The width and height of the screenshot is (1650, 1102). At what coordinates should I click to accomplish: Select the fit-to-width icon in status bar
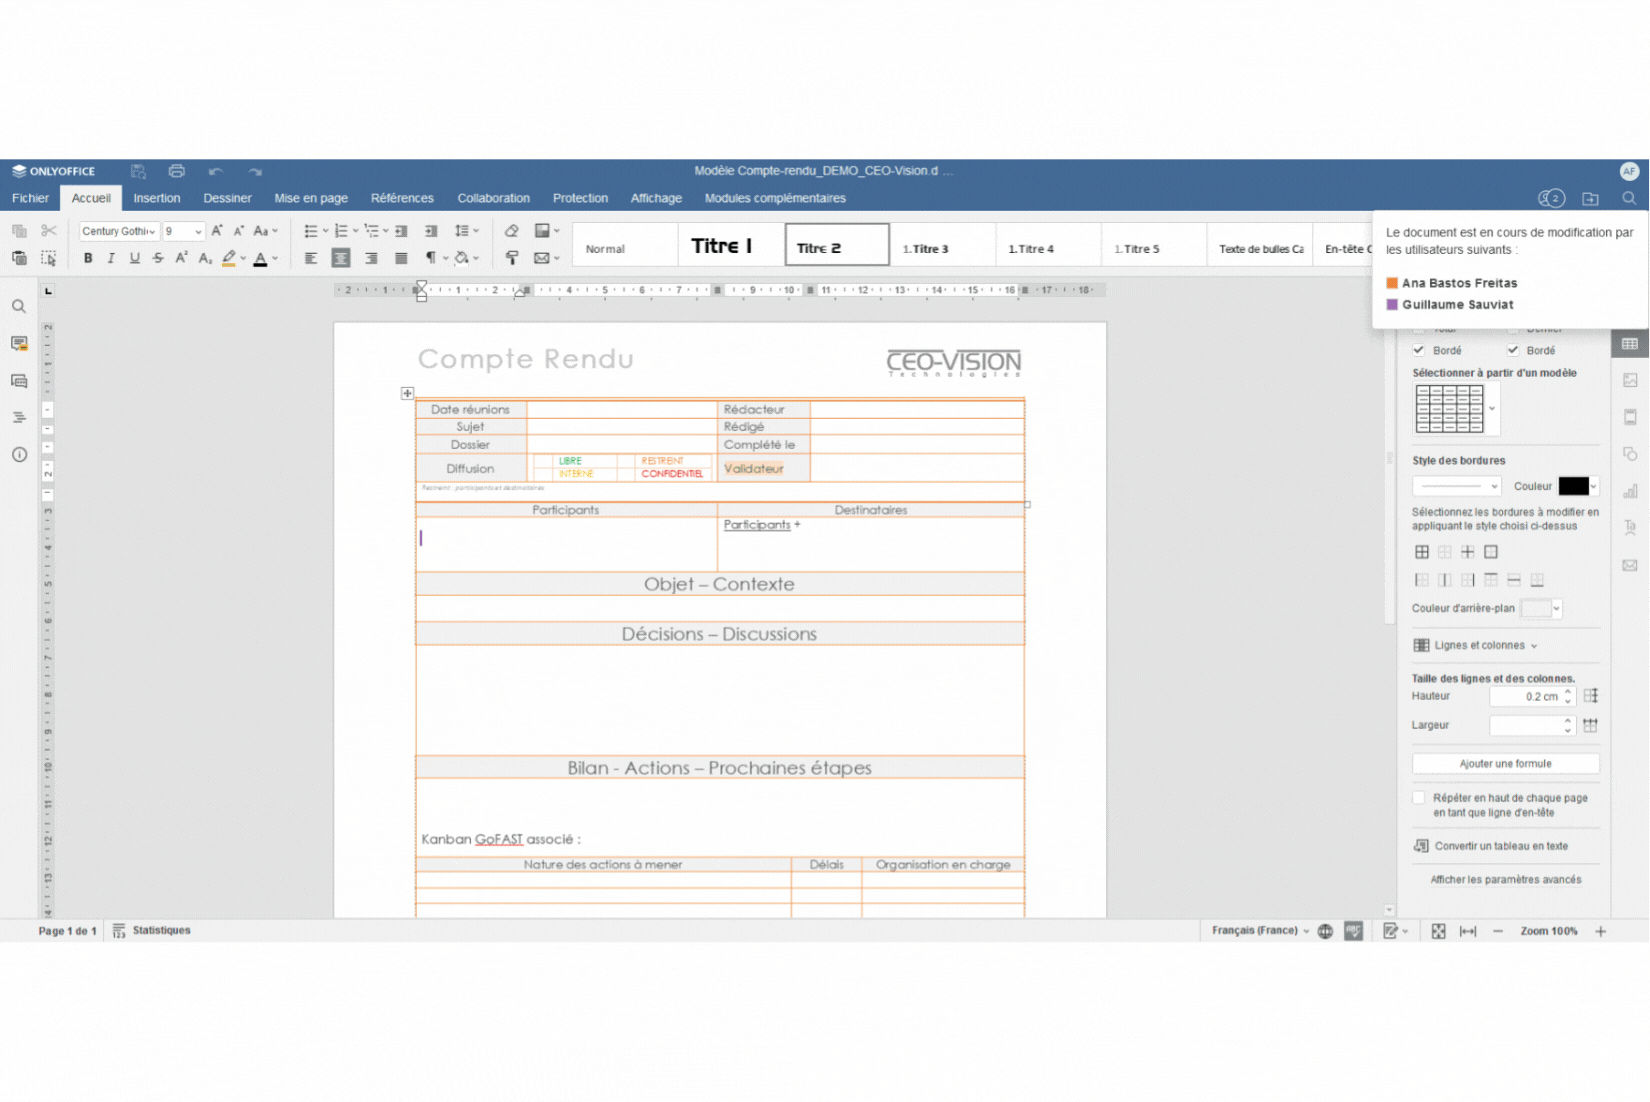coord(1468,930)
